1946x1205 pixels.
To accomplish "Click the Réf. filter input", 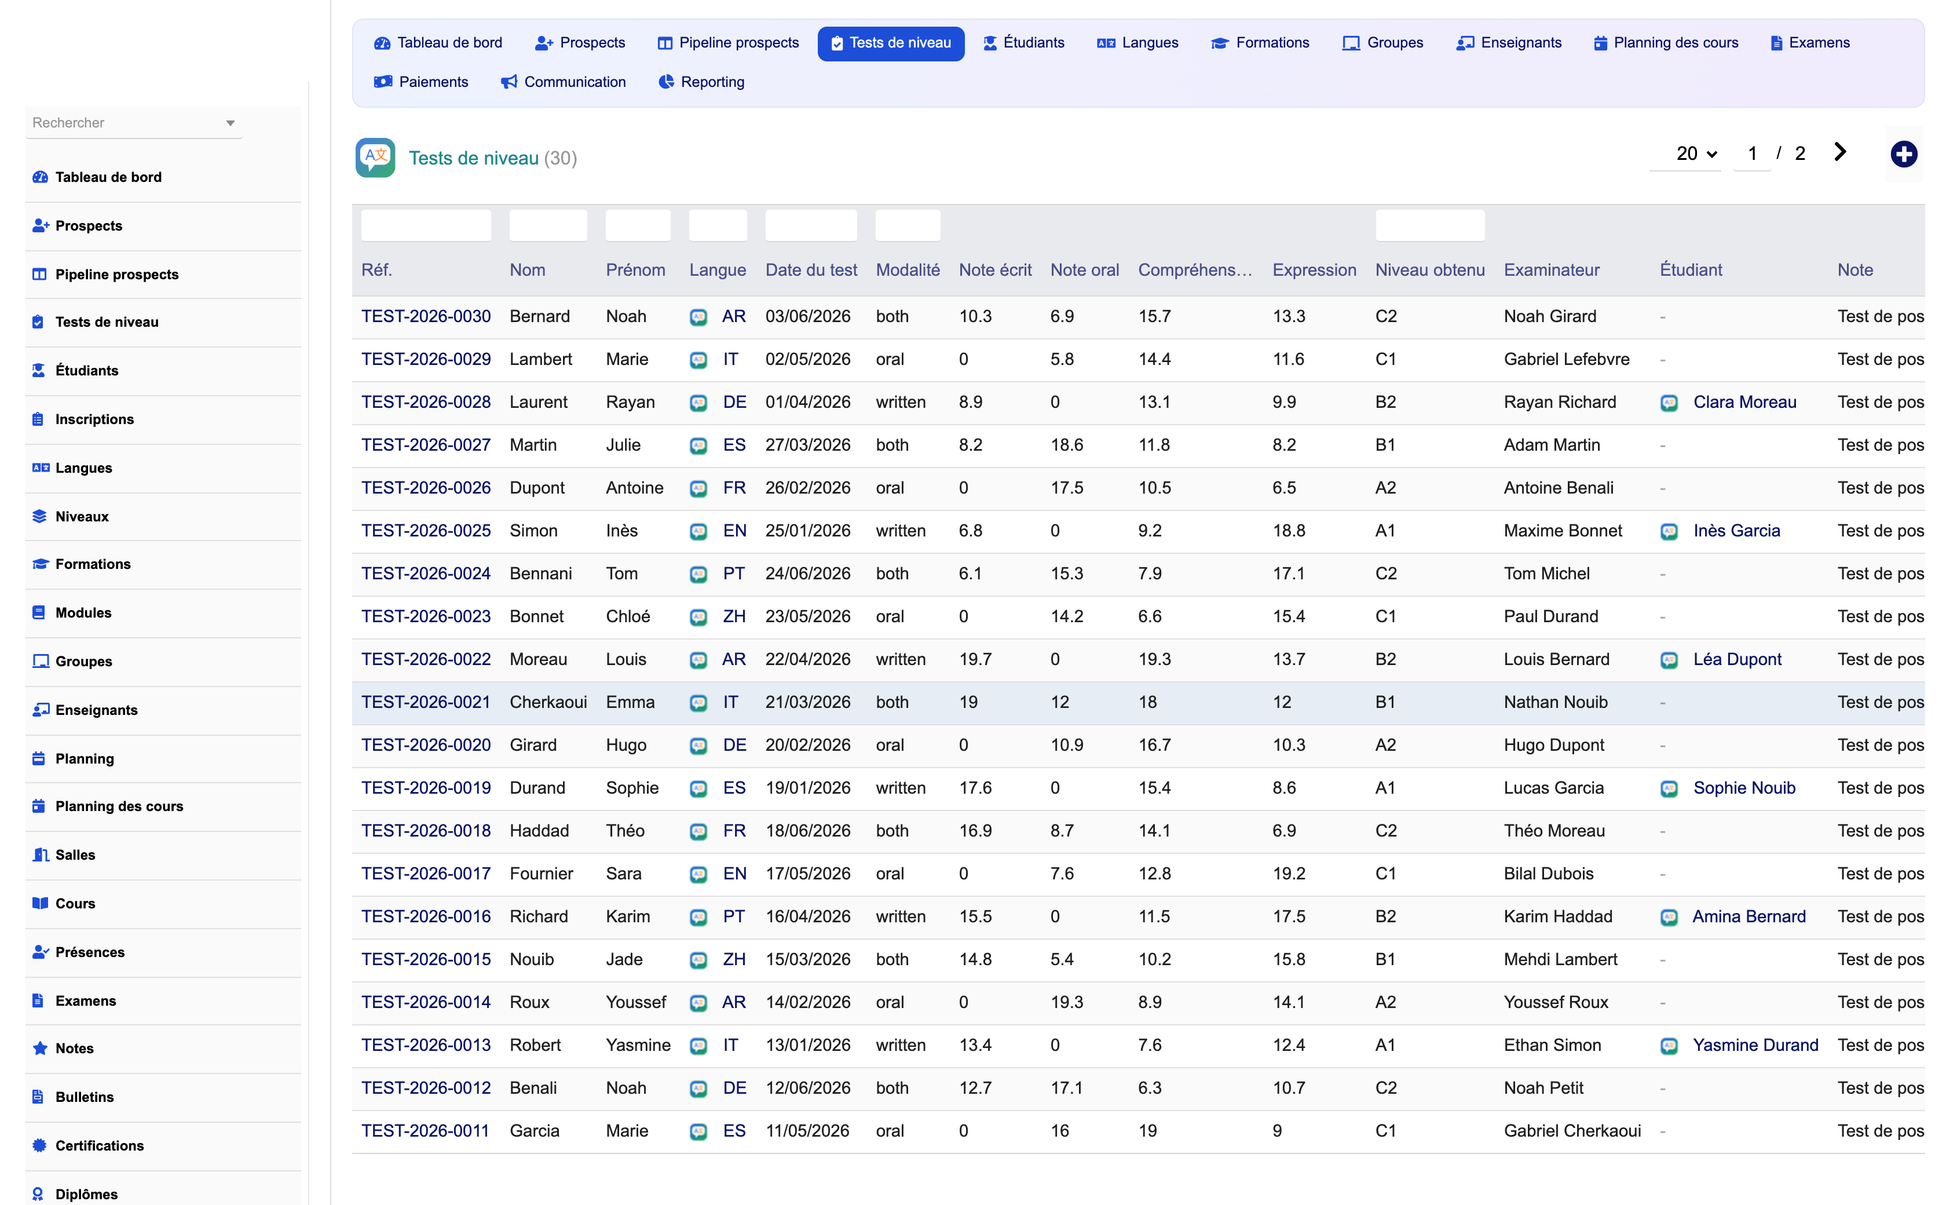I will [426, 225].
